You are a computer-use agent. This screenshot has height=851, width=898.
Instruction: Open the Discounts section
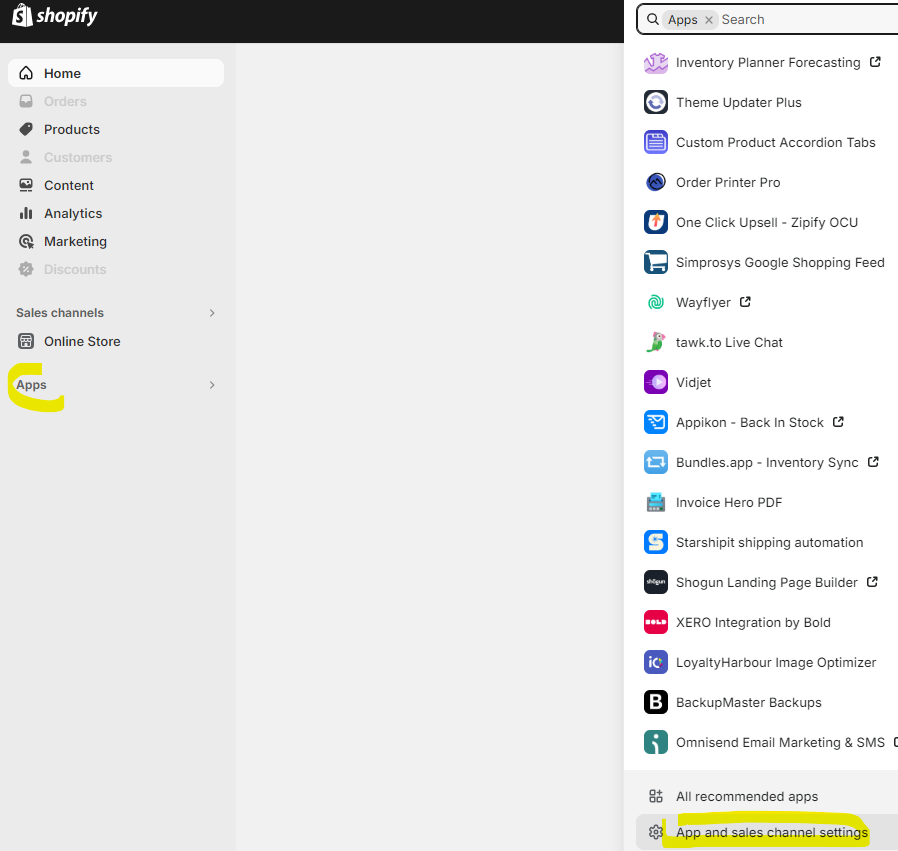[75, 269]
